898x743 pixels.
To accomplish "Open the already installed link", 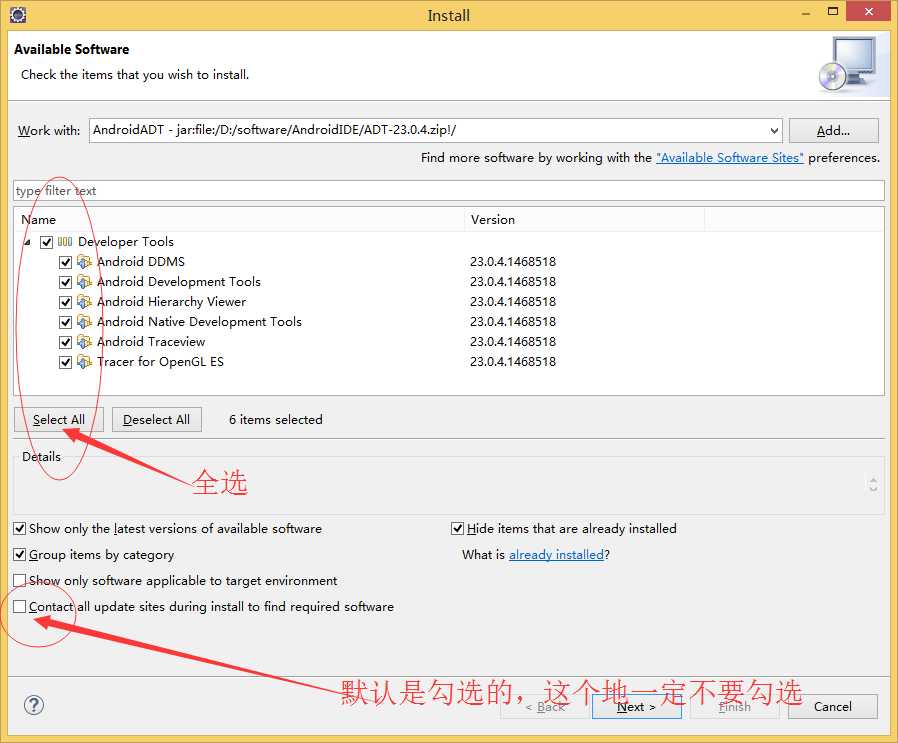I will pos(556,555).
